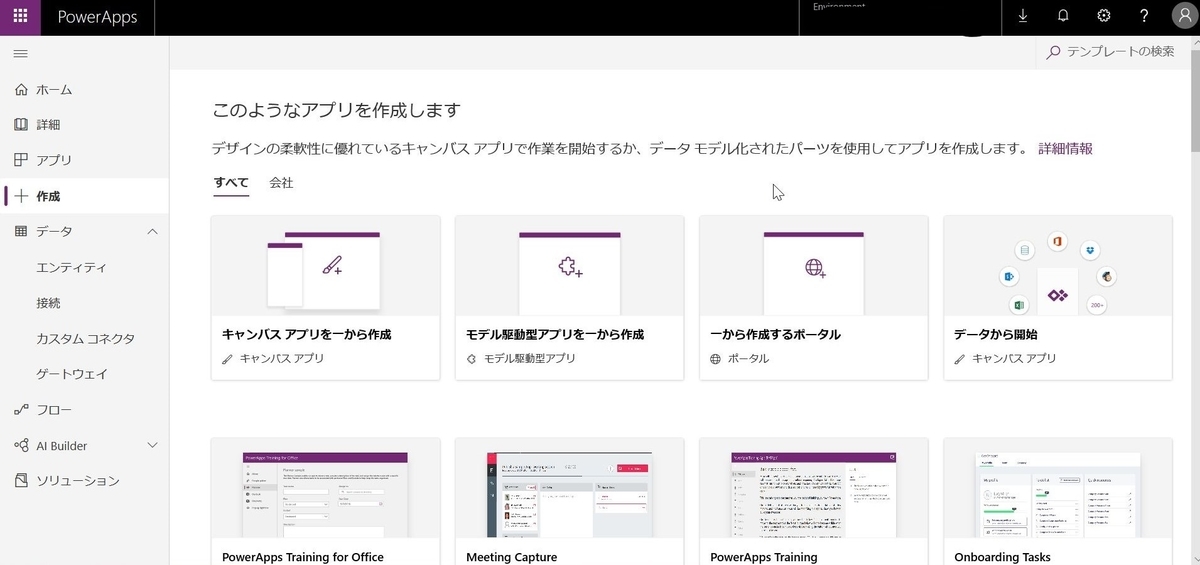Click 一から作成するポータル title
Viewport: 1200px width, 565px height.
coord(775,334)
